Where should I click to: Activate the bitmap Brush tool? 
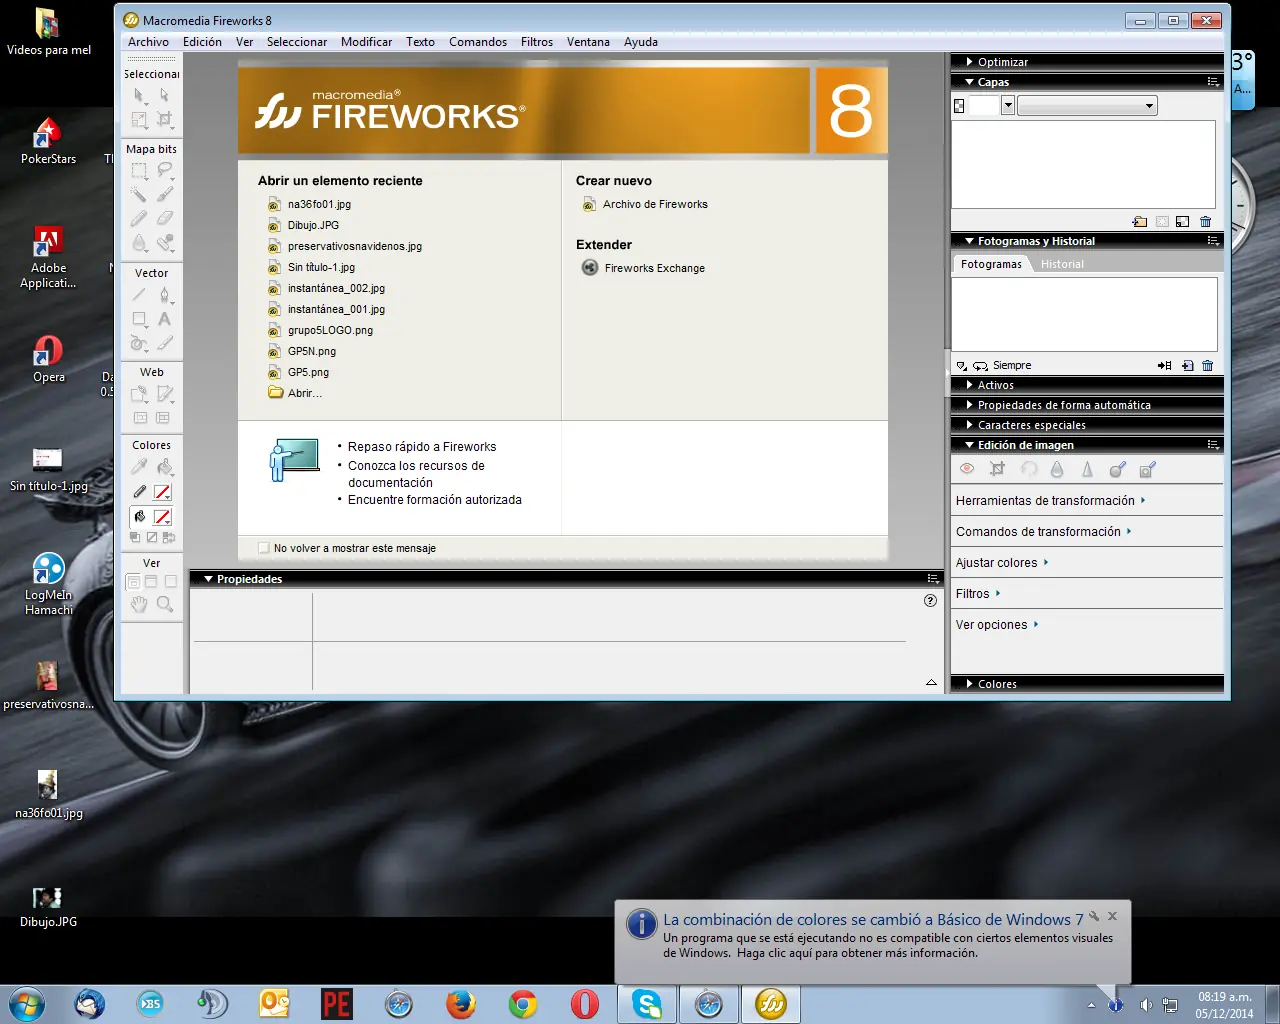(x=165, y=194)
